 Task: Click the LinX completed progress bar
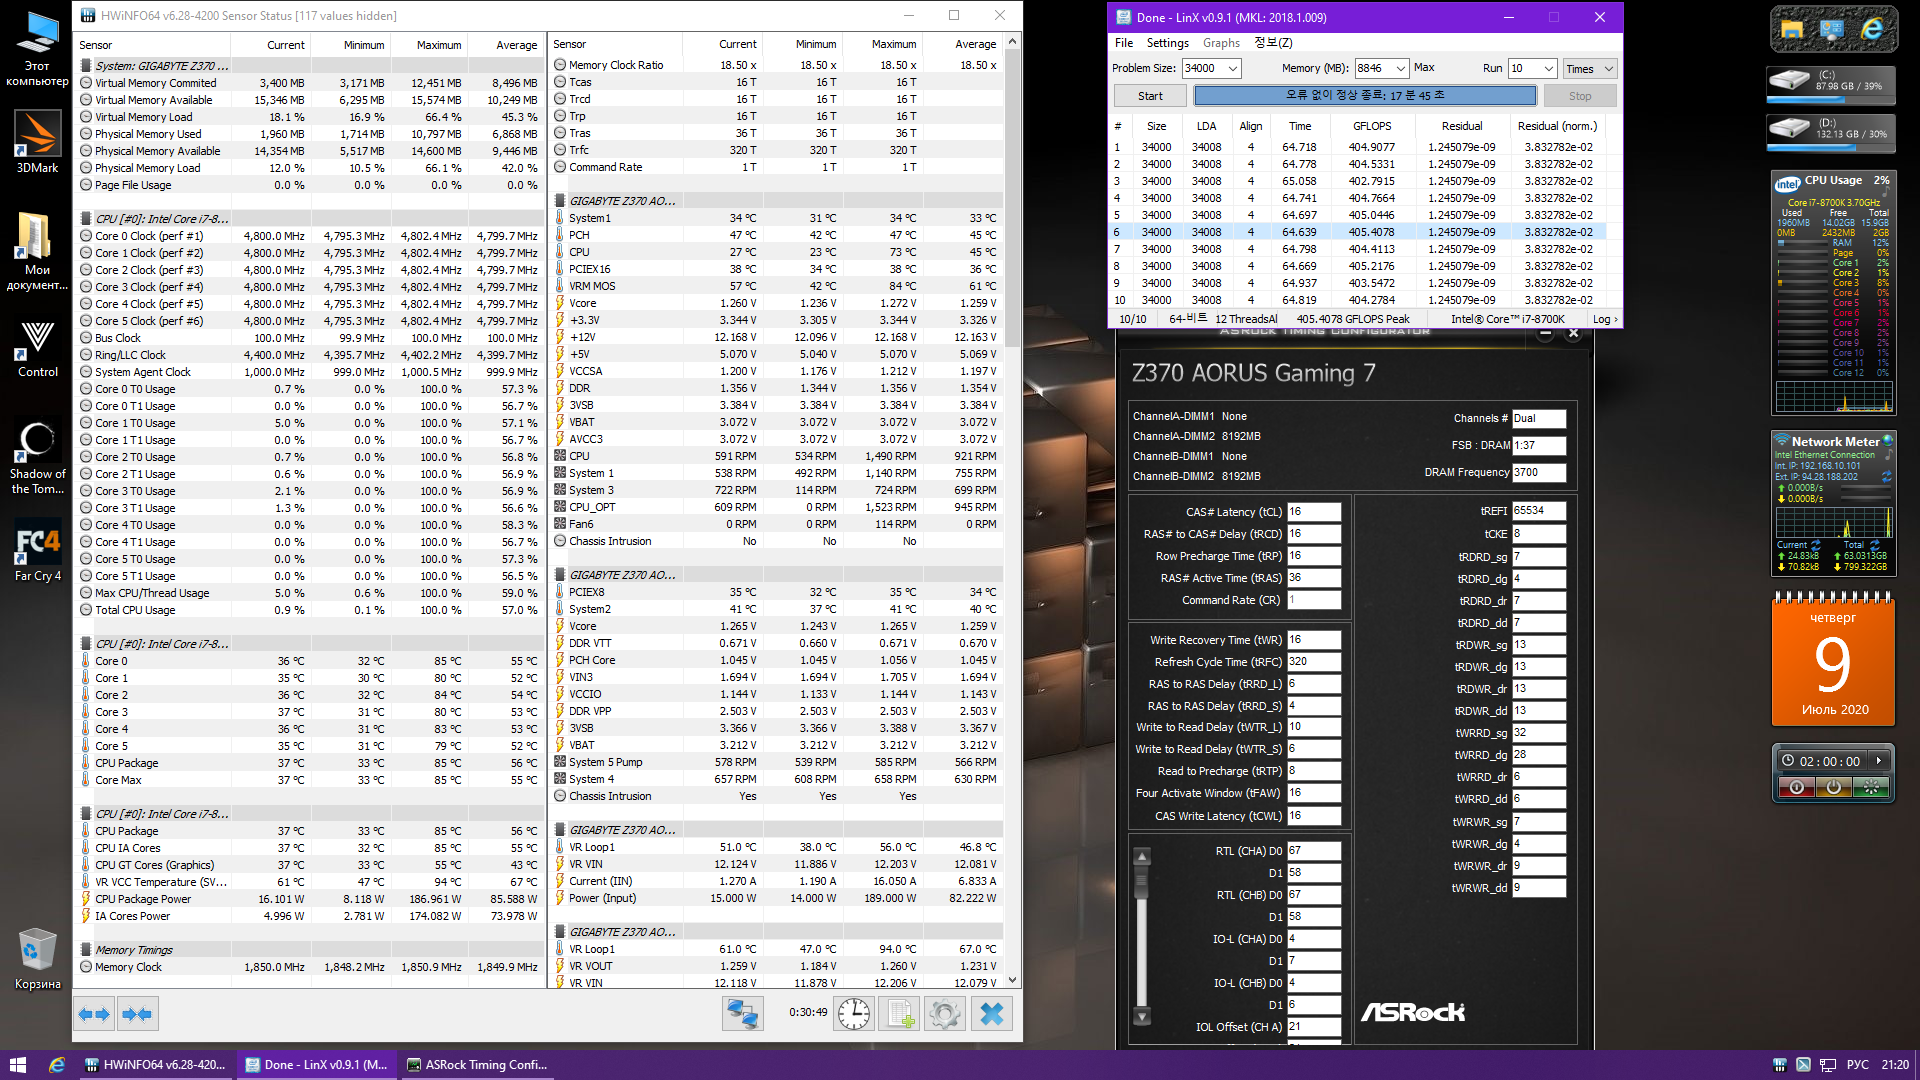coord(1364,95)
